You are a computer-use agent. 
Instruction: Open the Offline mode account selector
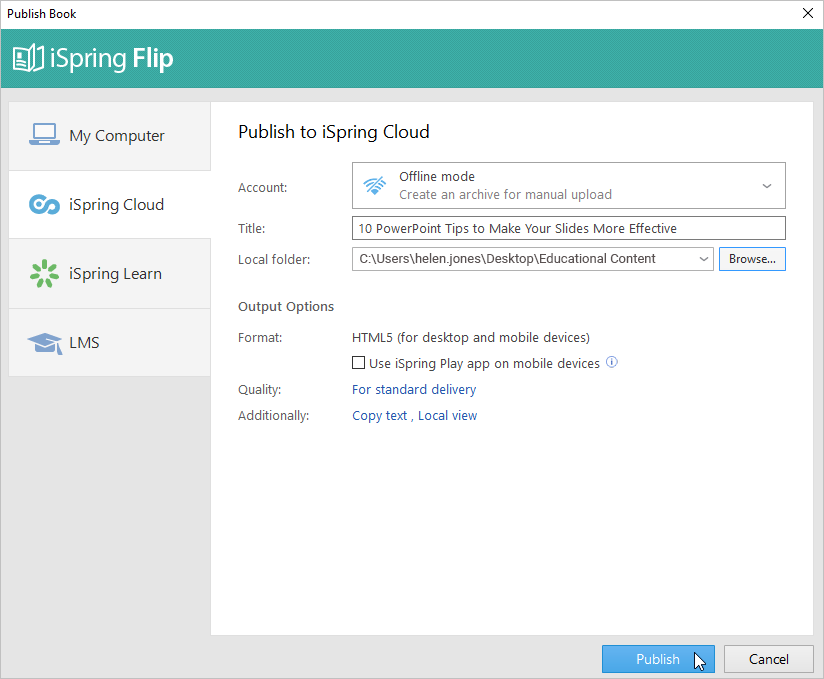coord(569,186)
